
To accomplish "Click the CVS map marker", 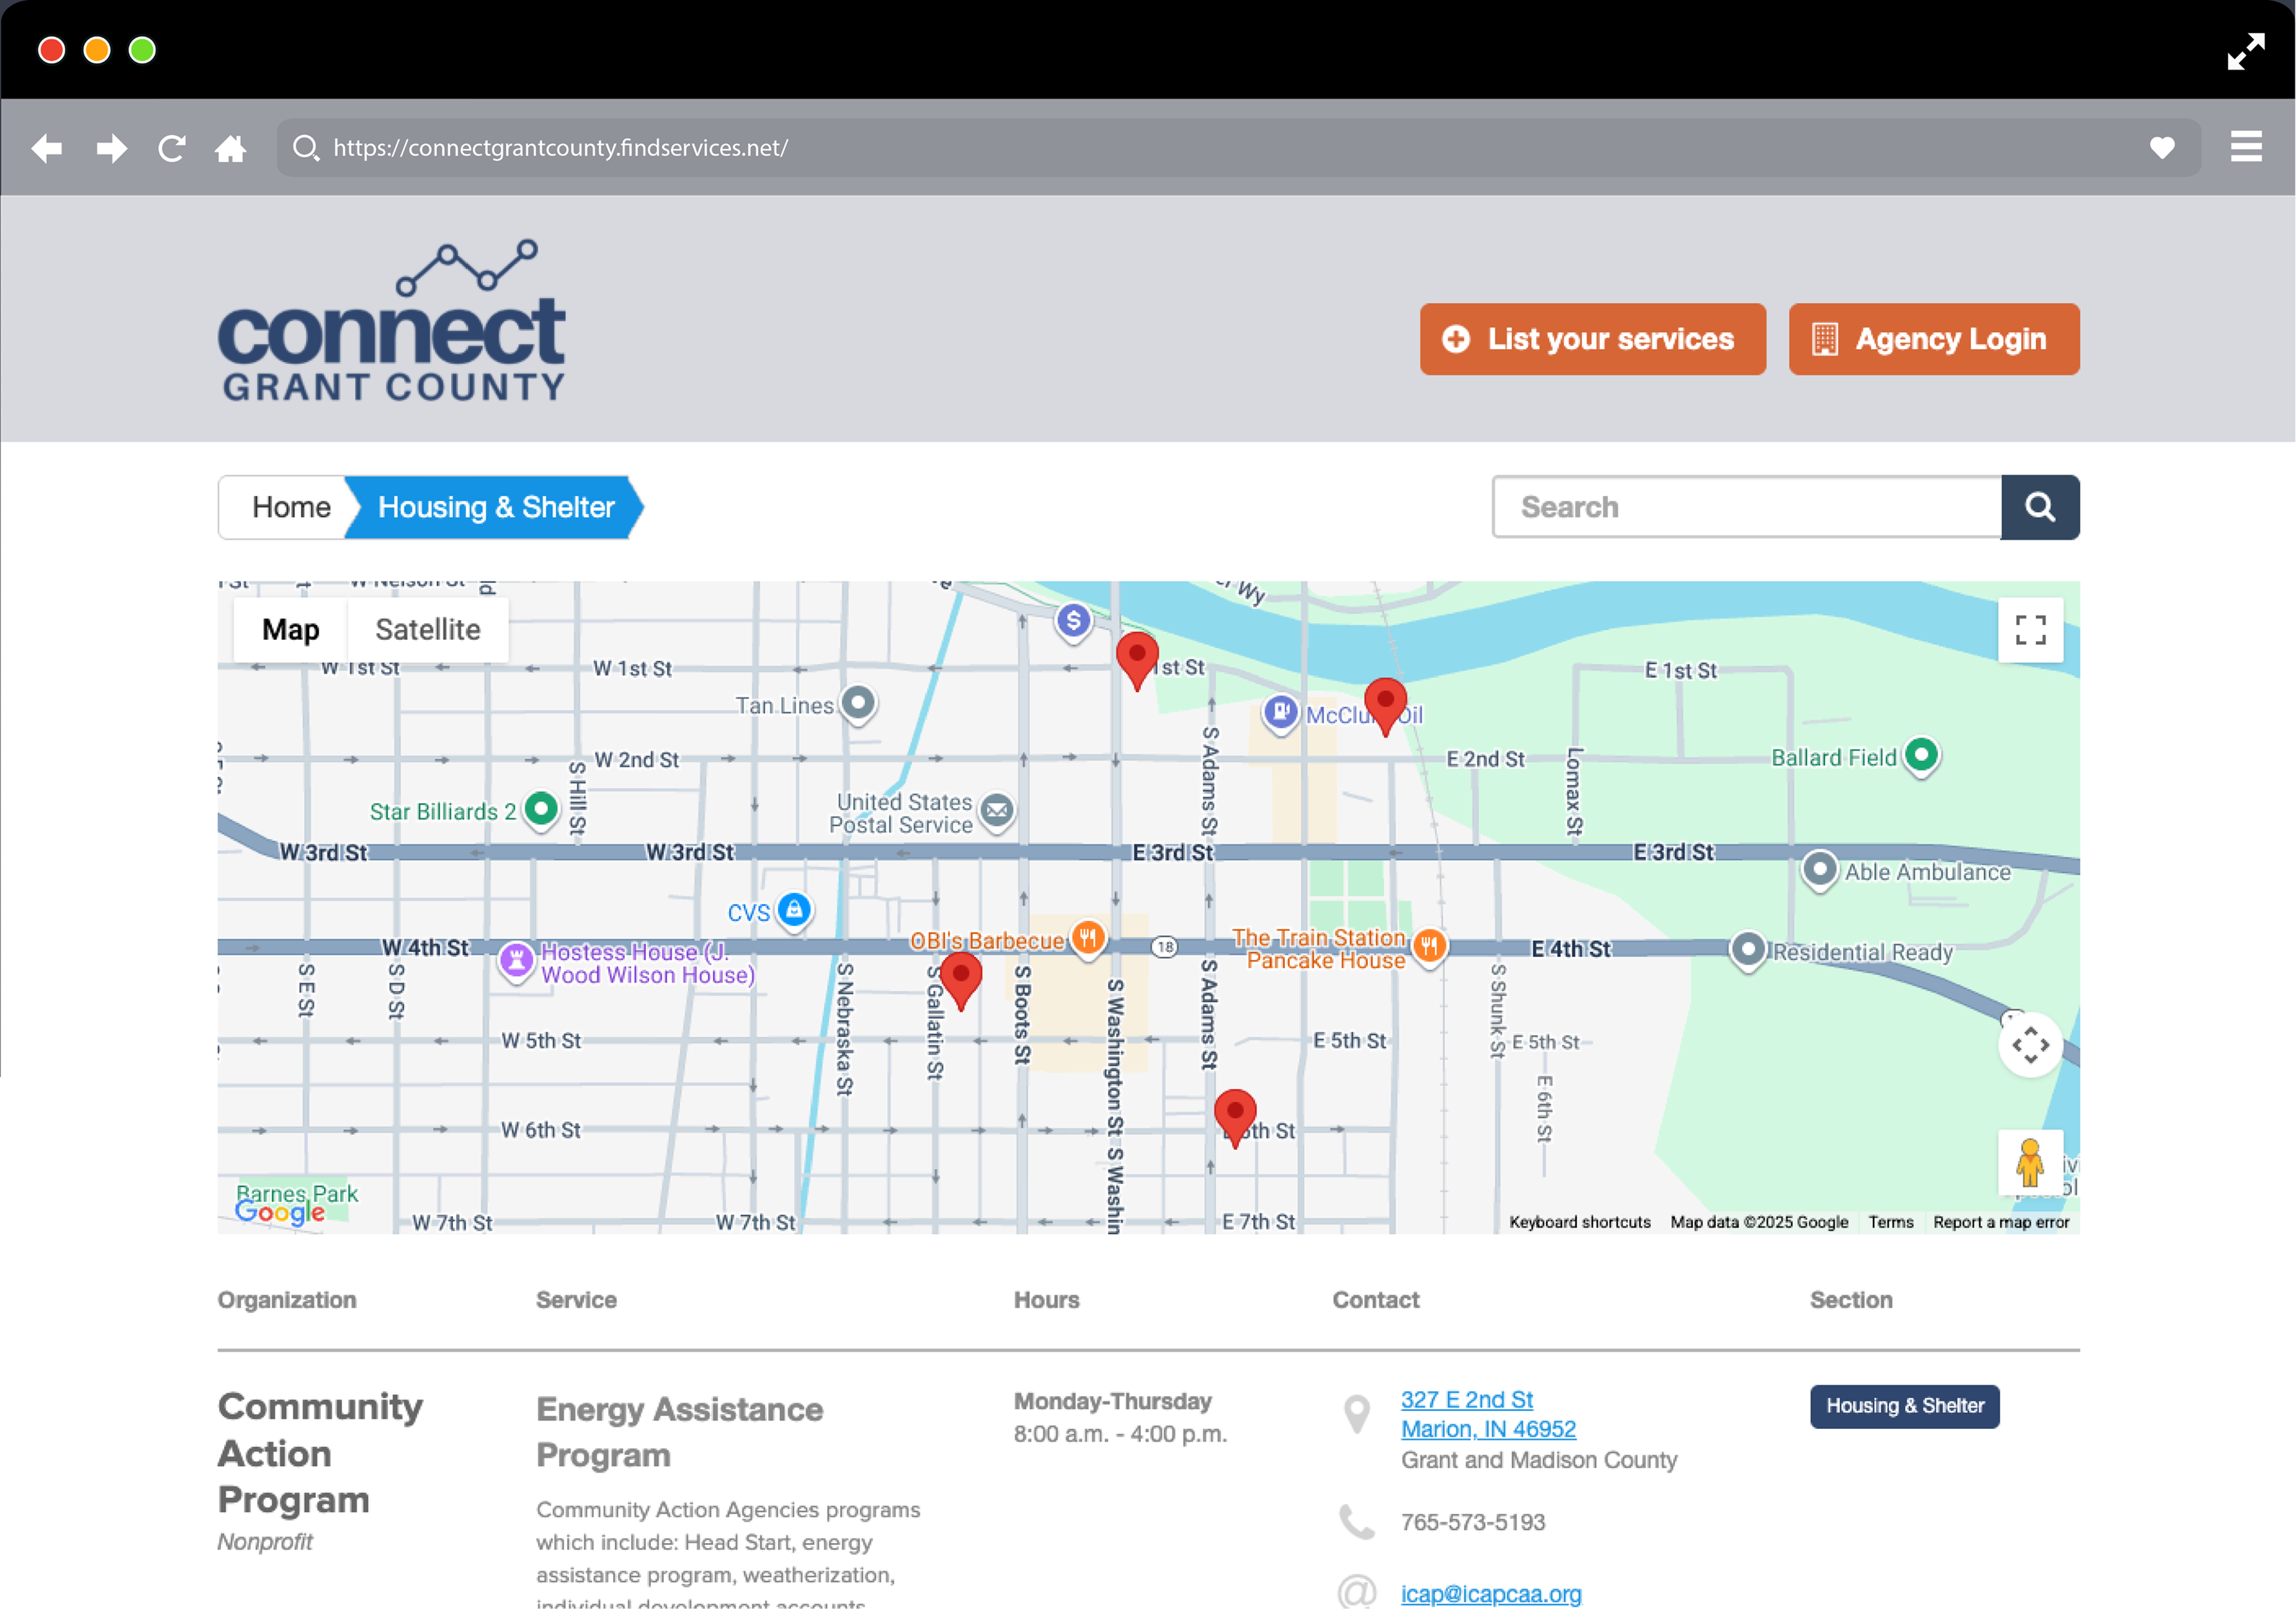I will 794,910.
